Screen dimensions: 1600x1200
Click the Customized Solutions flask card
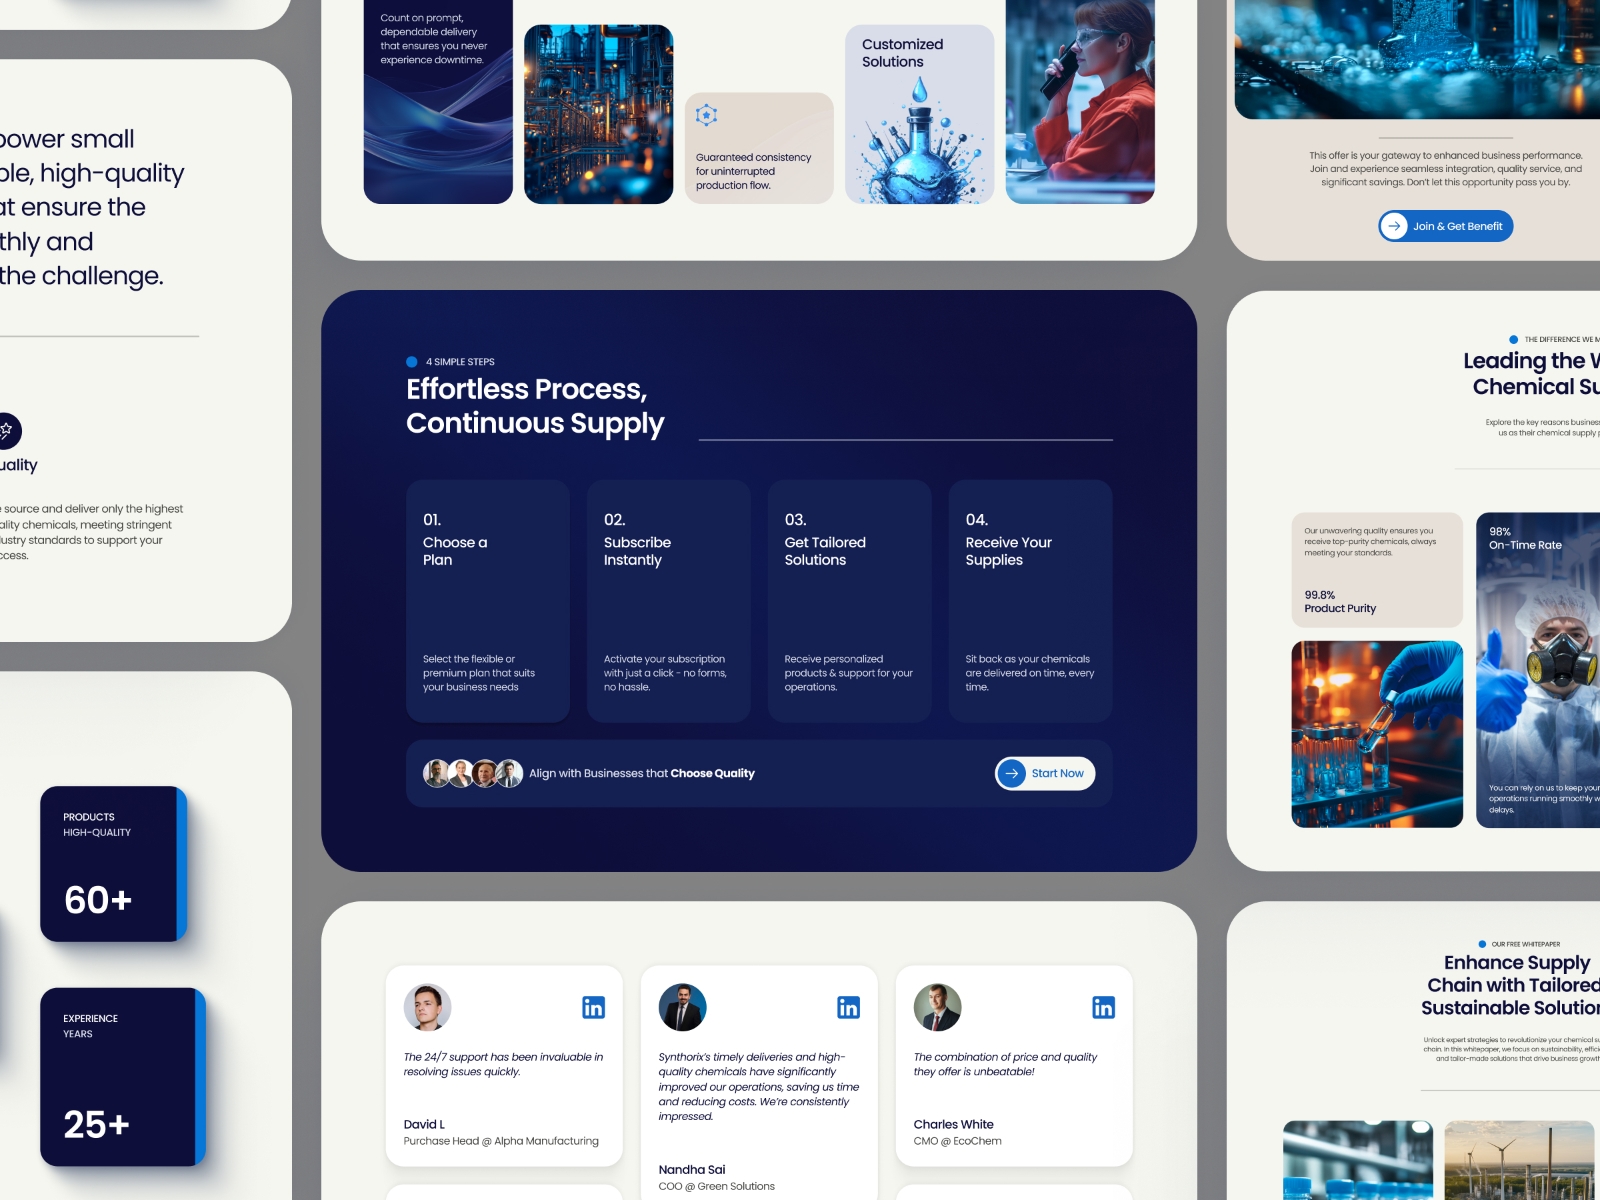pos(919,115)
